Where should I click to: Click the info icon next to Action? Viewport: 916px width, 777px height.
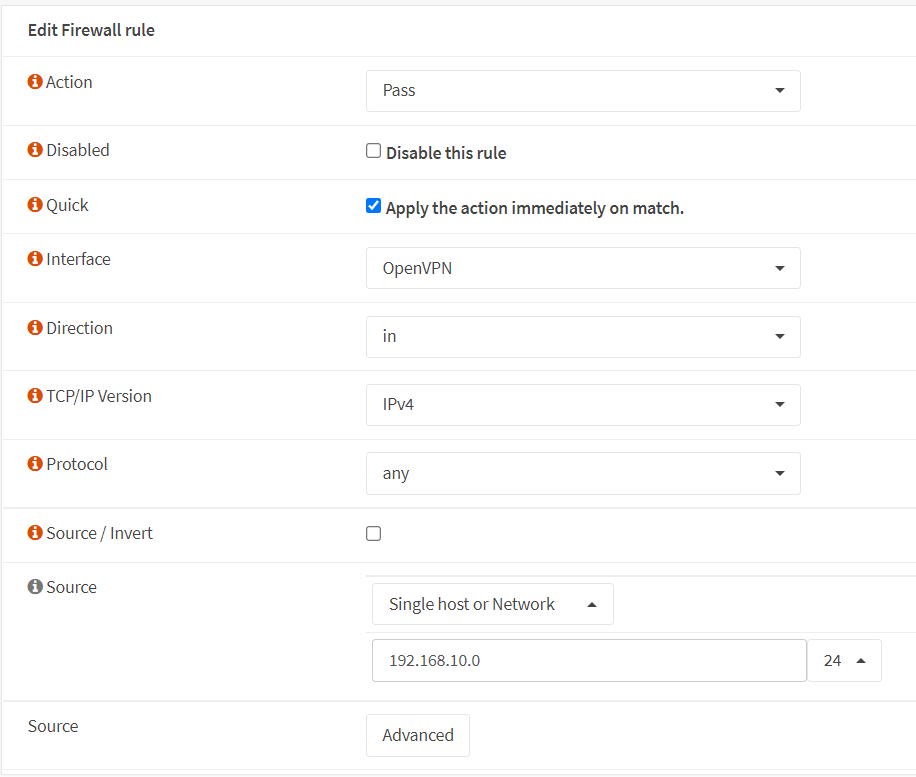[36, 82]
